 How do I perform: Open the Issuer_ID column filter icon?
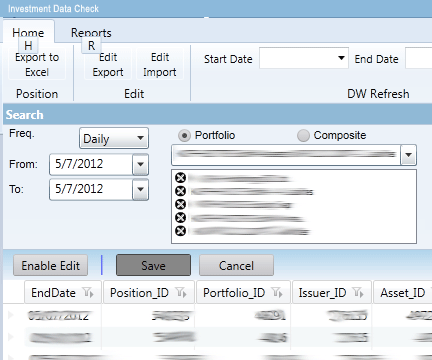[x=359, y=293]
